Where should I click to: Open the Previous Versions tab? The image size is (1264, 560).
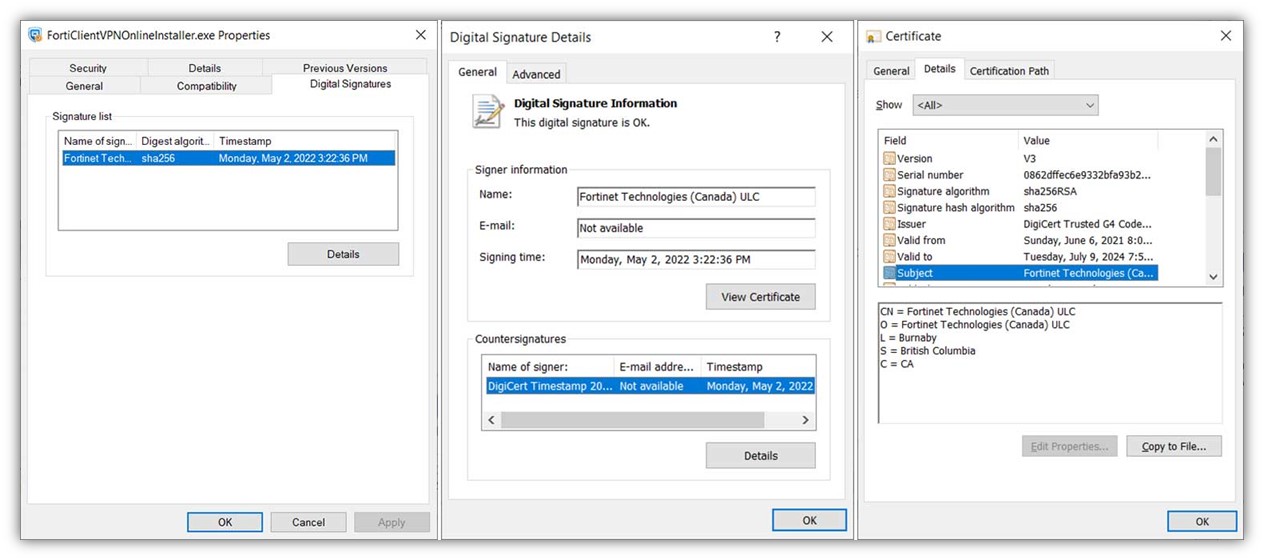(x=345, y=68)
